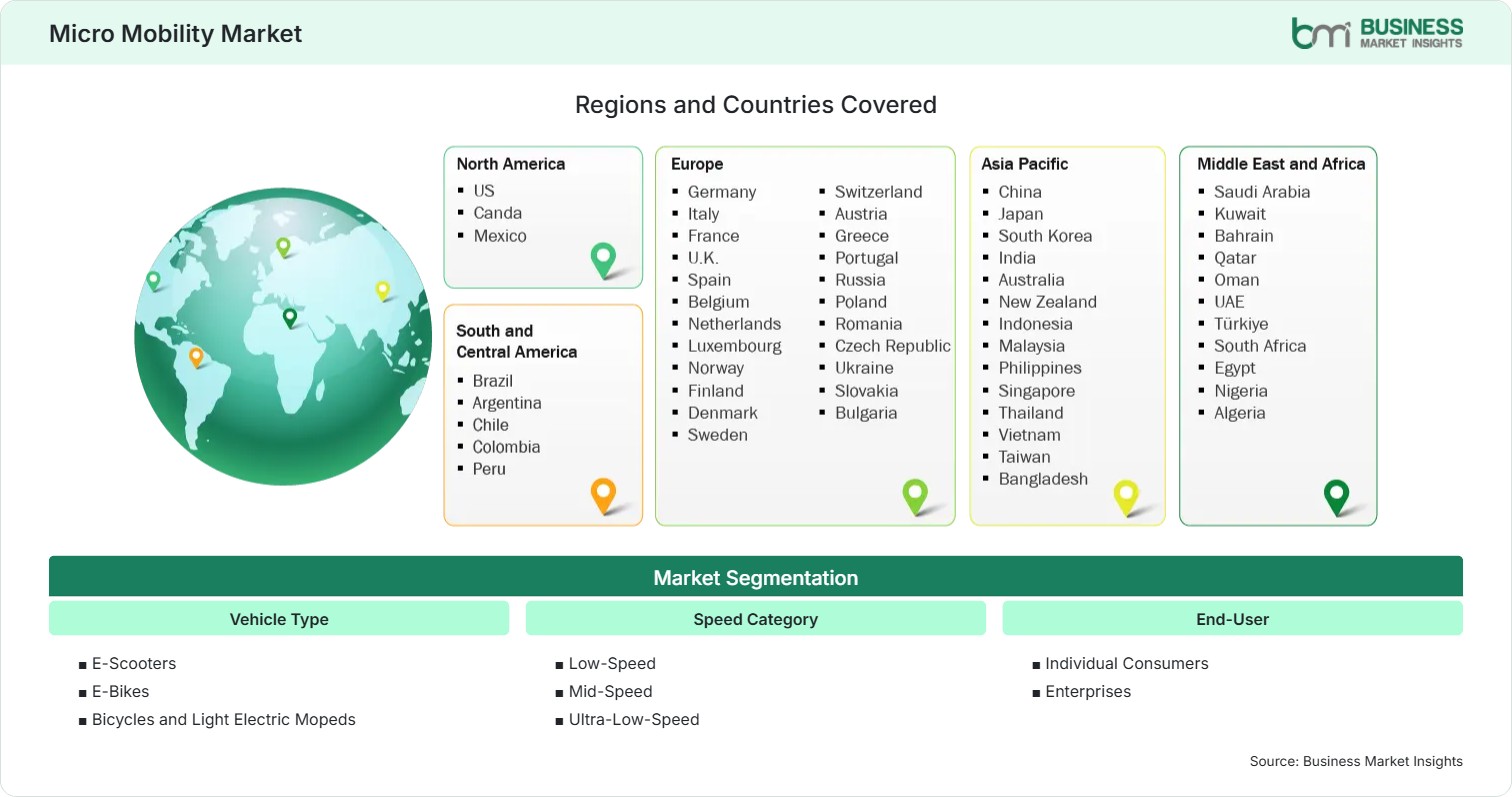1512x797 pixels.
Task: Click the yellow Asia Pacific panel pin
Action: pyautogui.click(x=1126, y=497)
